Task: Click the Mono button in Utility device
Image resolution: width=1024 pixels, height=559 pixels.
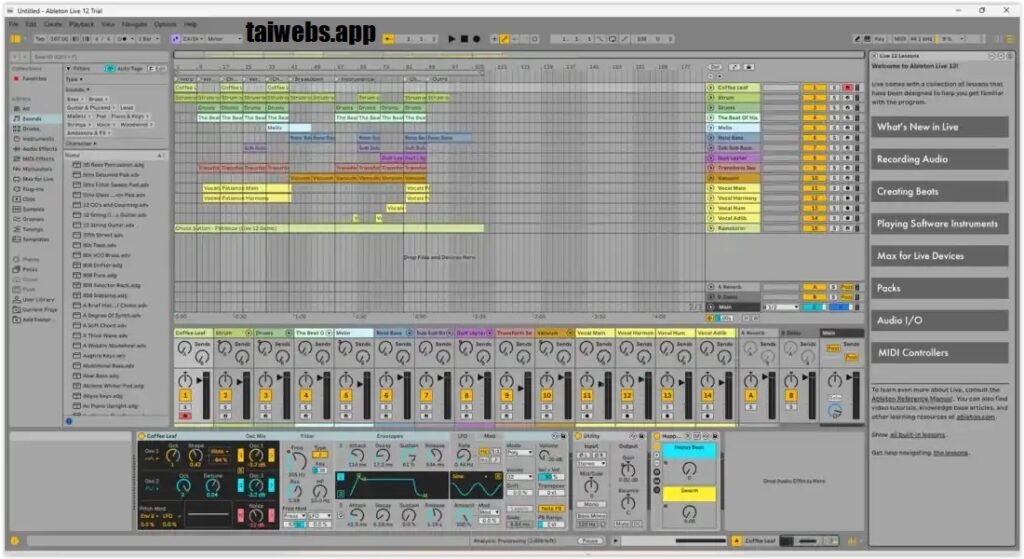Action: tap(591, 505)
